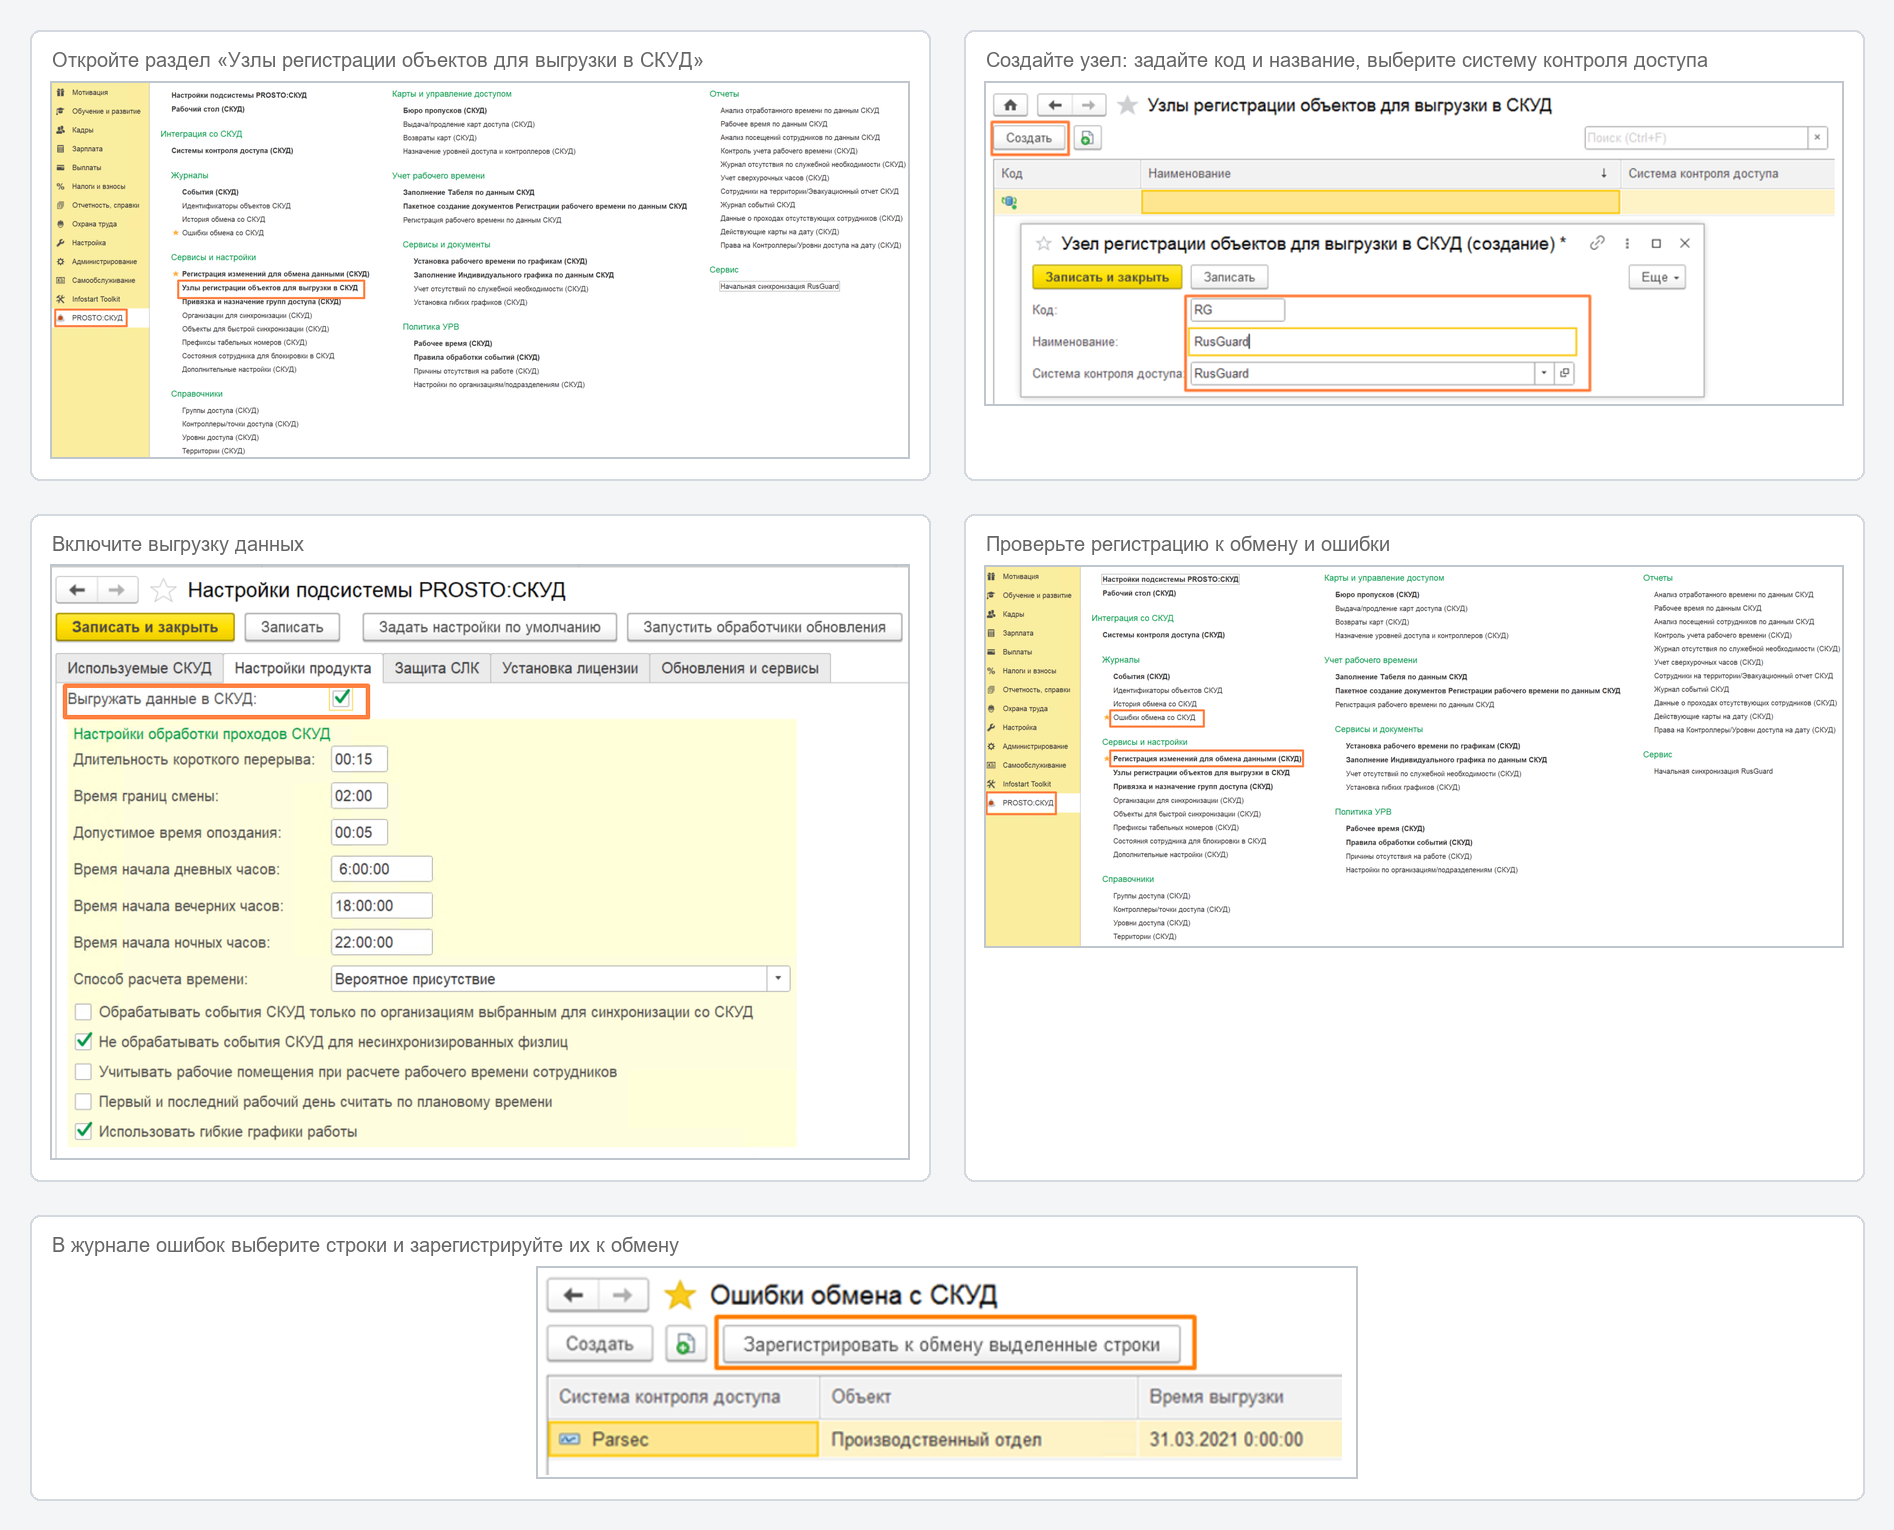Check Первый и последний рабочий день checkbox

point(84,1102)
